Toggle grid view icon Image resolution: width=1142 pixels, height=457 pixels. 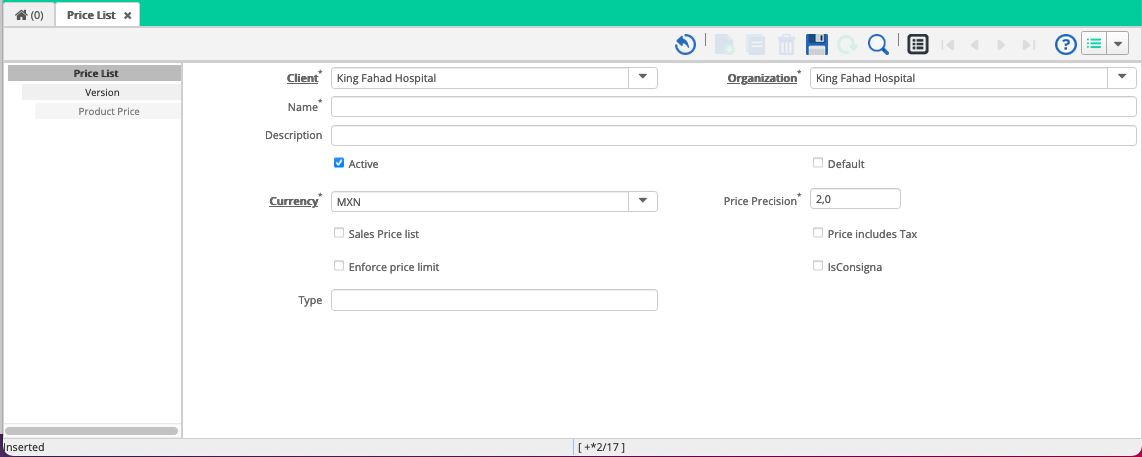point(918,44)
